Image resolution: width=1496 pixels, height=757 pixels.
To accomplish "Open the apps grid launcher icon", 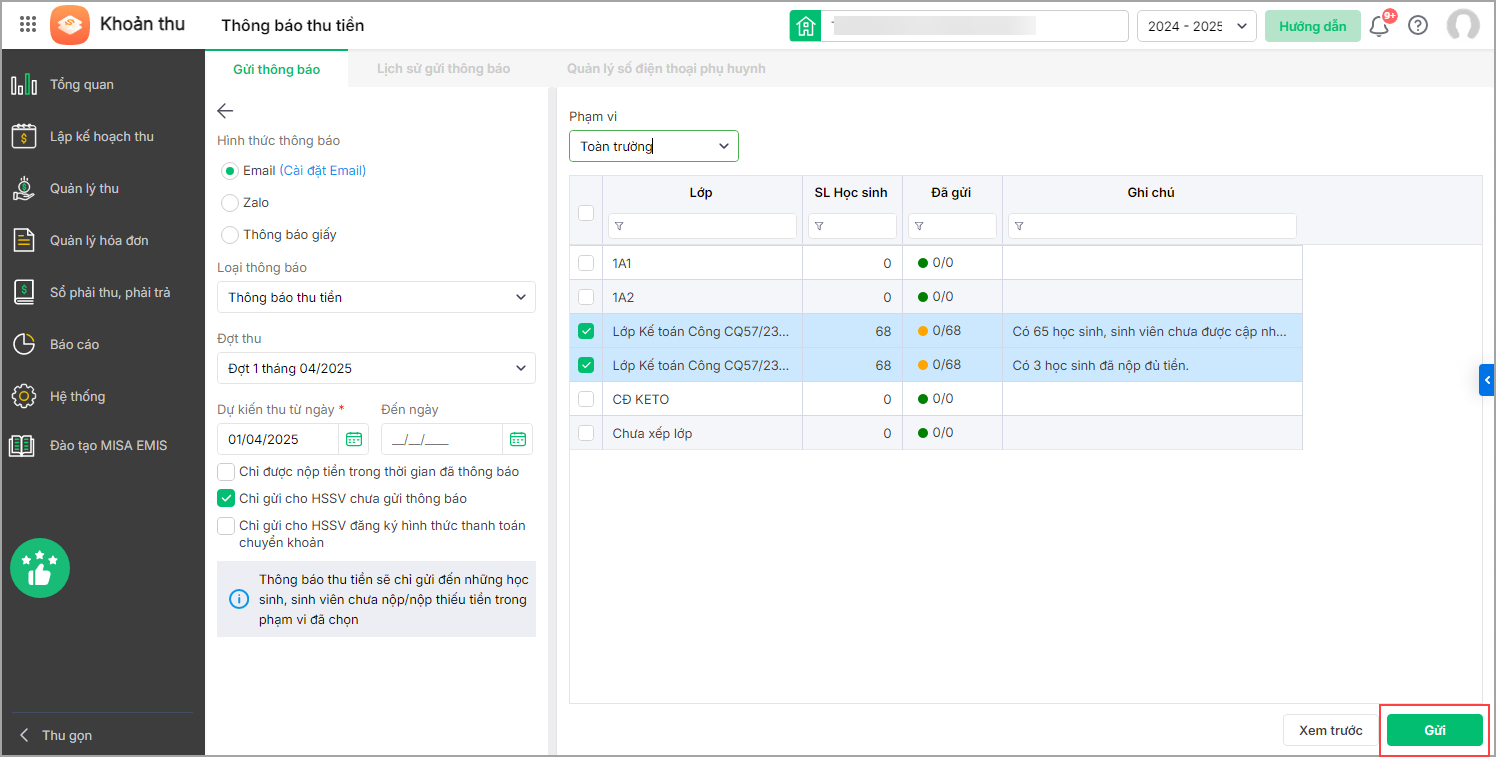I will [28, 25].
